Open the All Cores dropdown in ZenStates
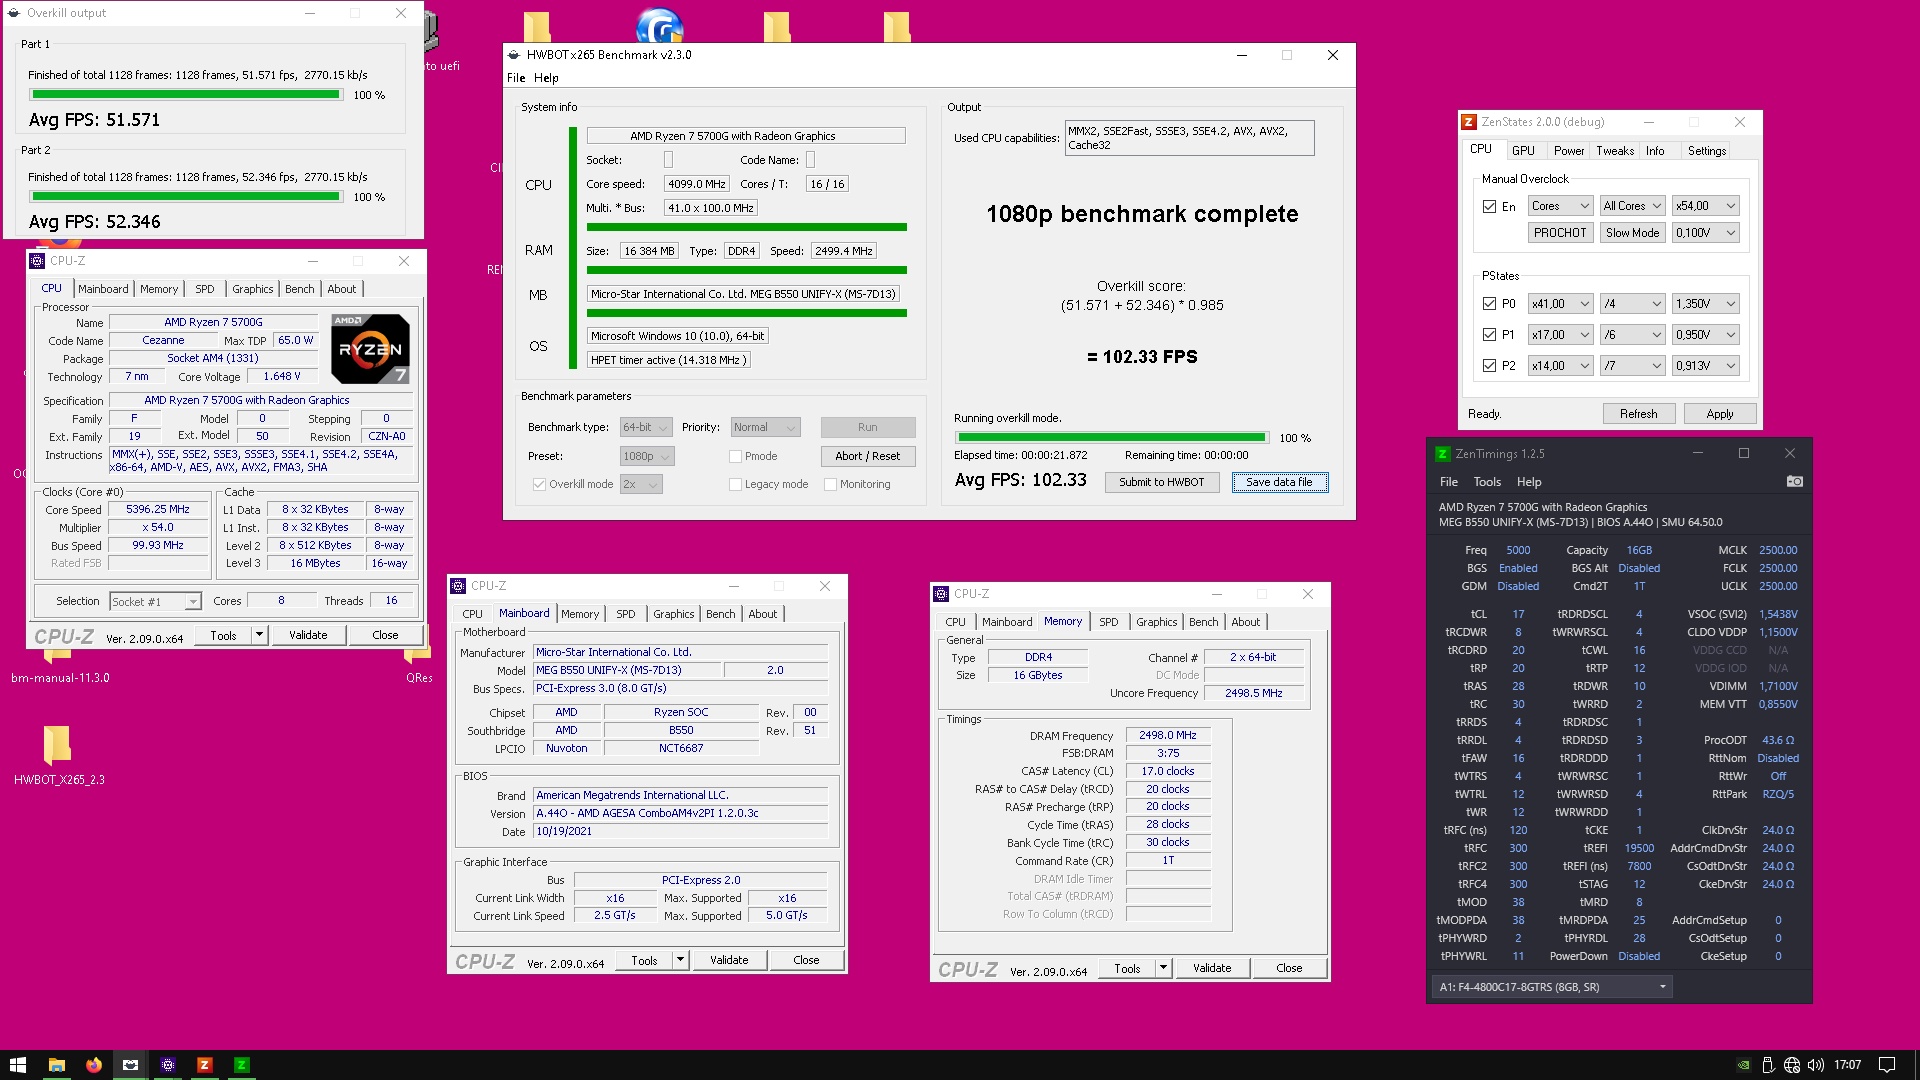Viewport: 1920px width, 1080px height. tap(1632, 206)
